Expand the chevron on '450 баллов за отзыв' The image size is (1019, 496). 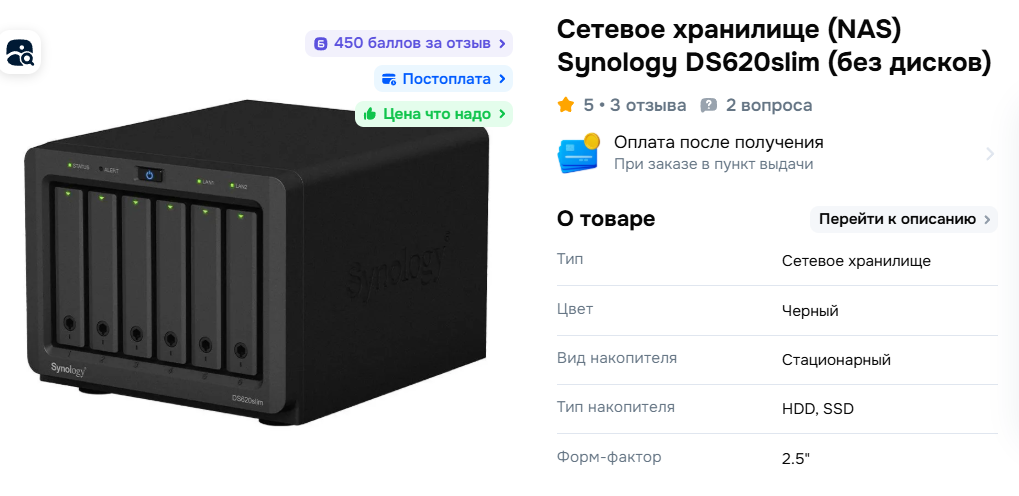(x=502, y=44)
